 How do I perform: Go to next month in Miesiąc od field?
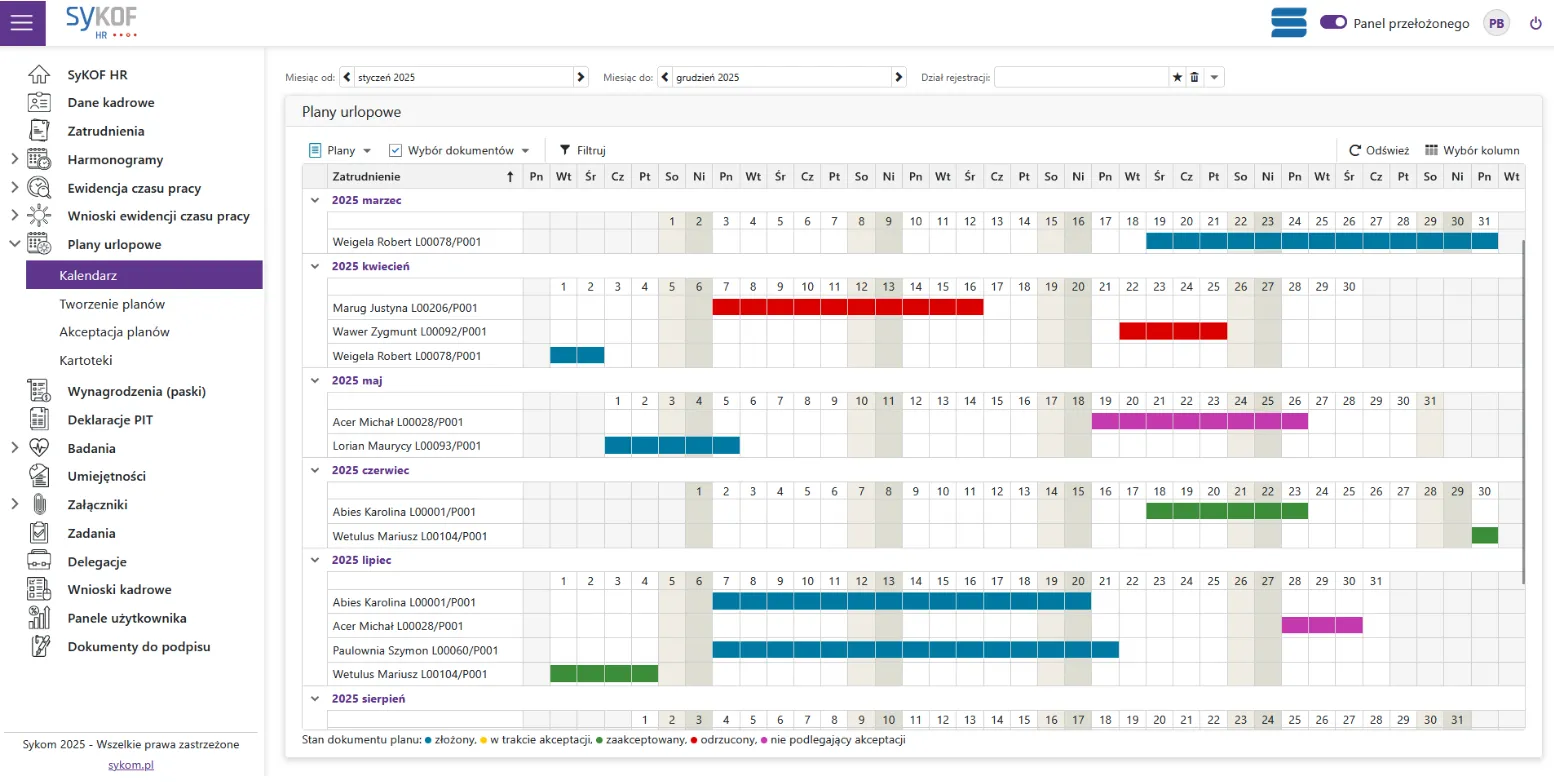580,77
